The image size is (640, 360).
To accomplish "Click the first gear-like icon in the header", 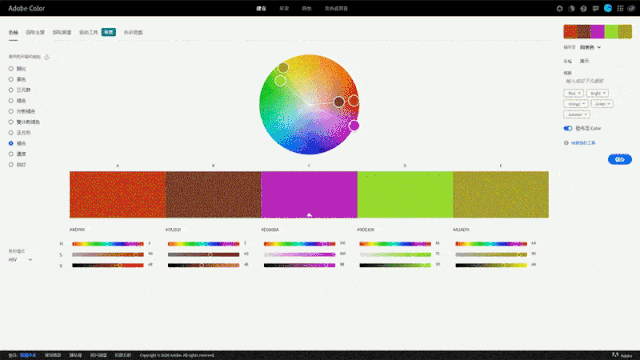I will coord(560,8).
